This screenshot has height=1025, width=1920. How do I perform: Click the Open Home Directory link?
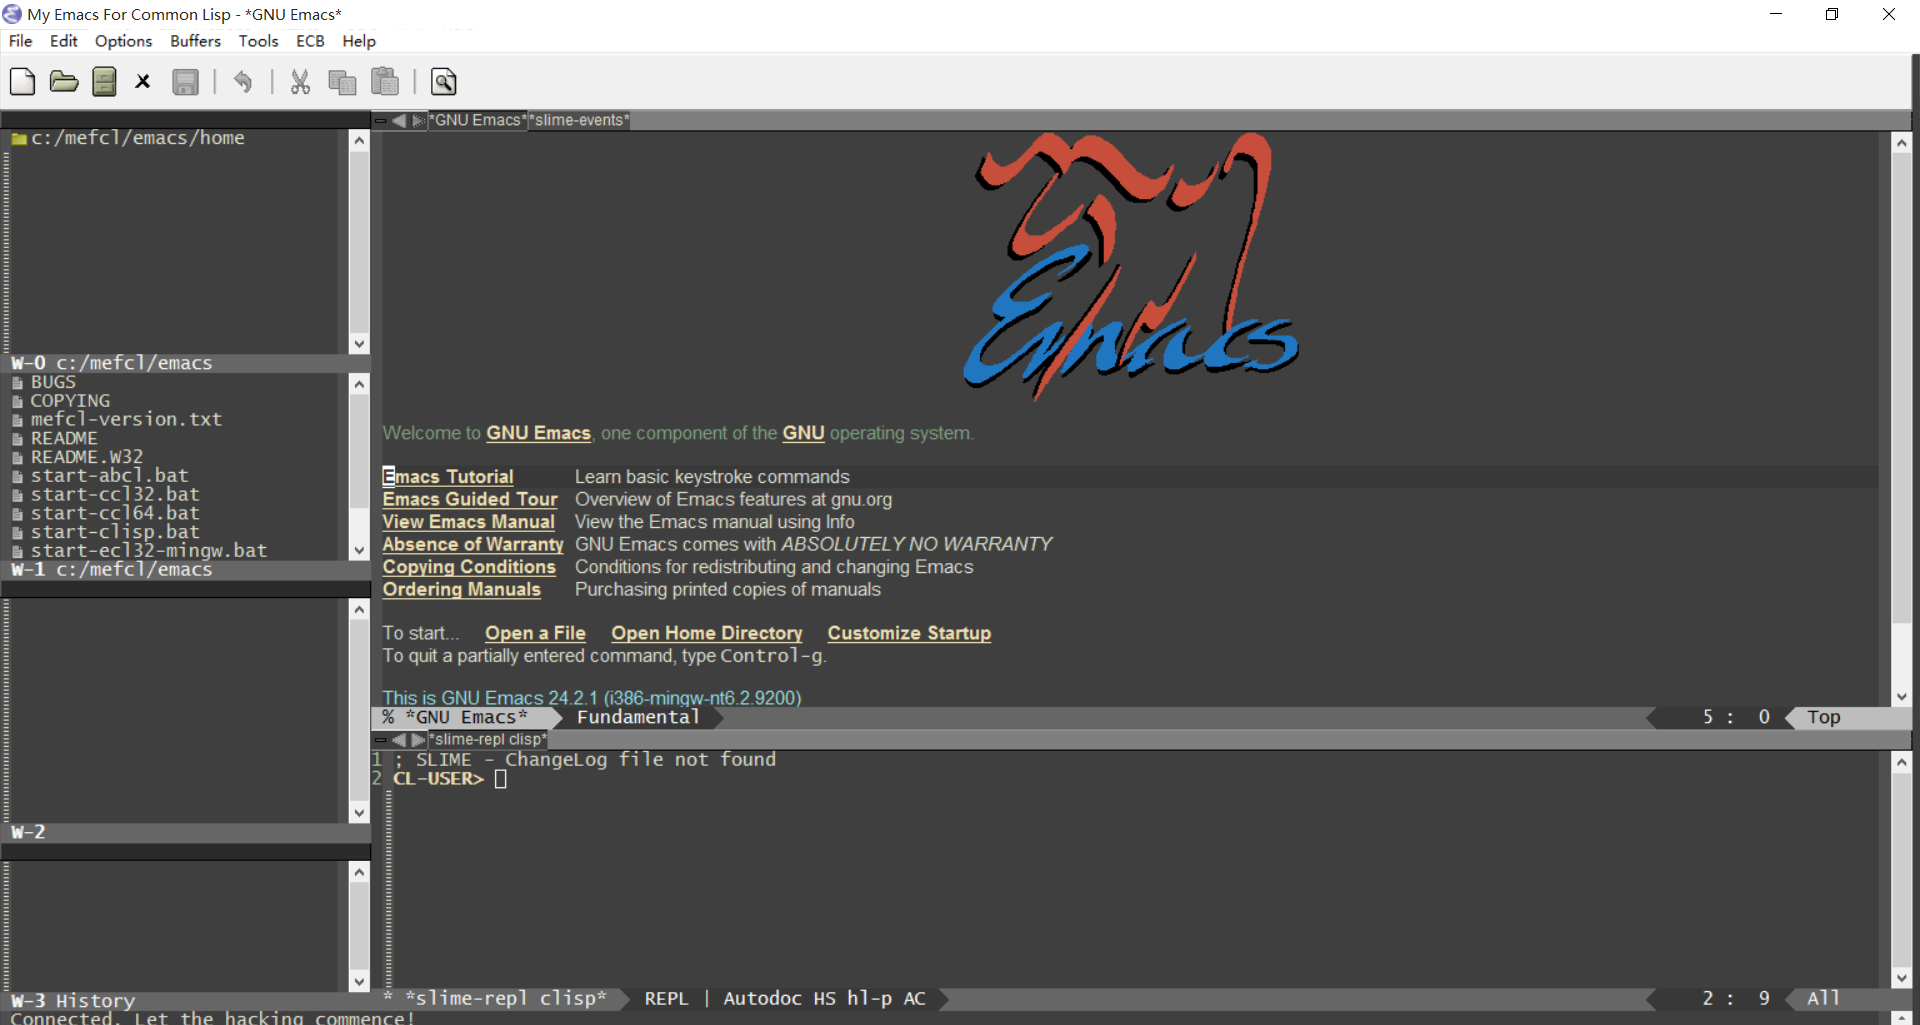707,633
